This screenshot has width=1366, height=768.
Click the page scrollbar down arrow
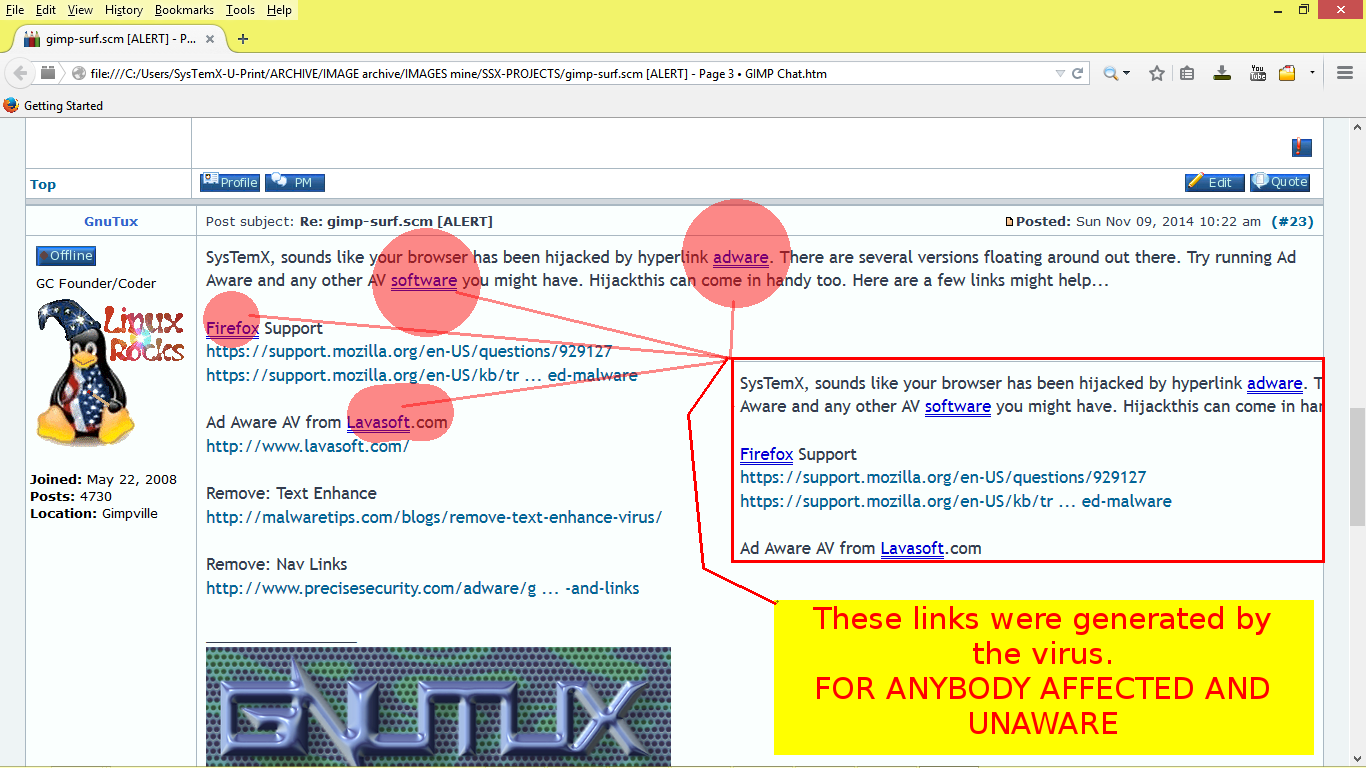(1357, 758)
